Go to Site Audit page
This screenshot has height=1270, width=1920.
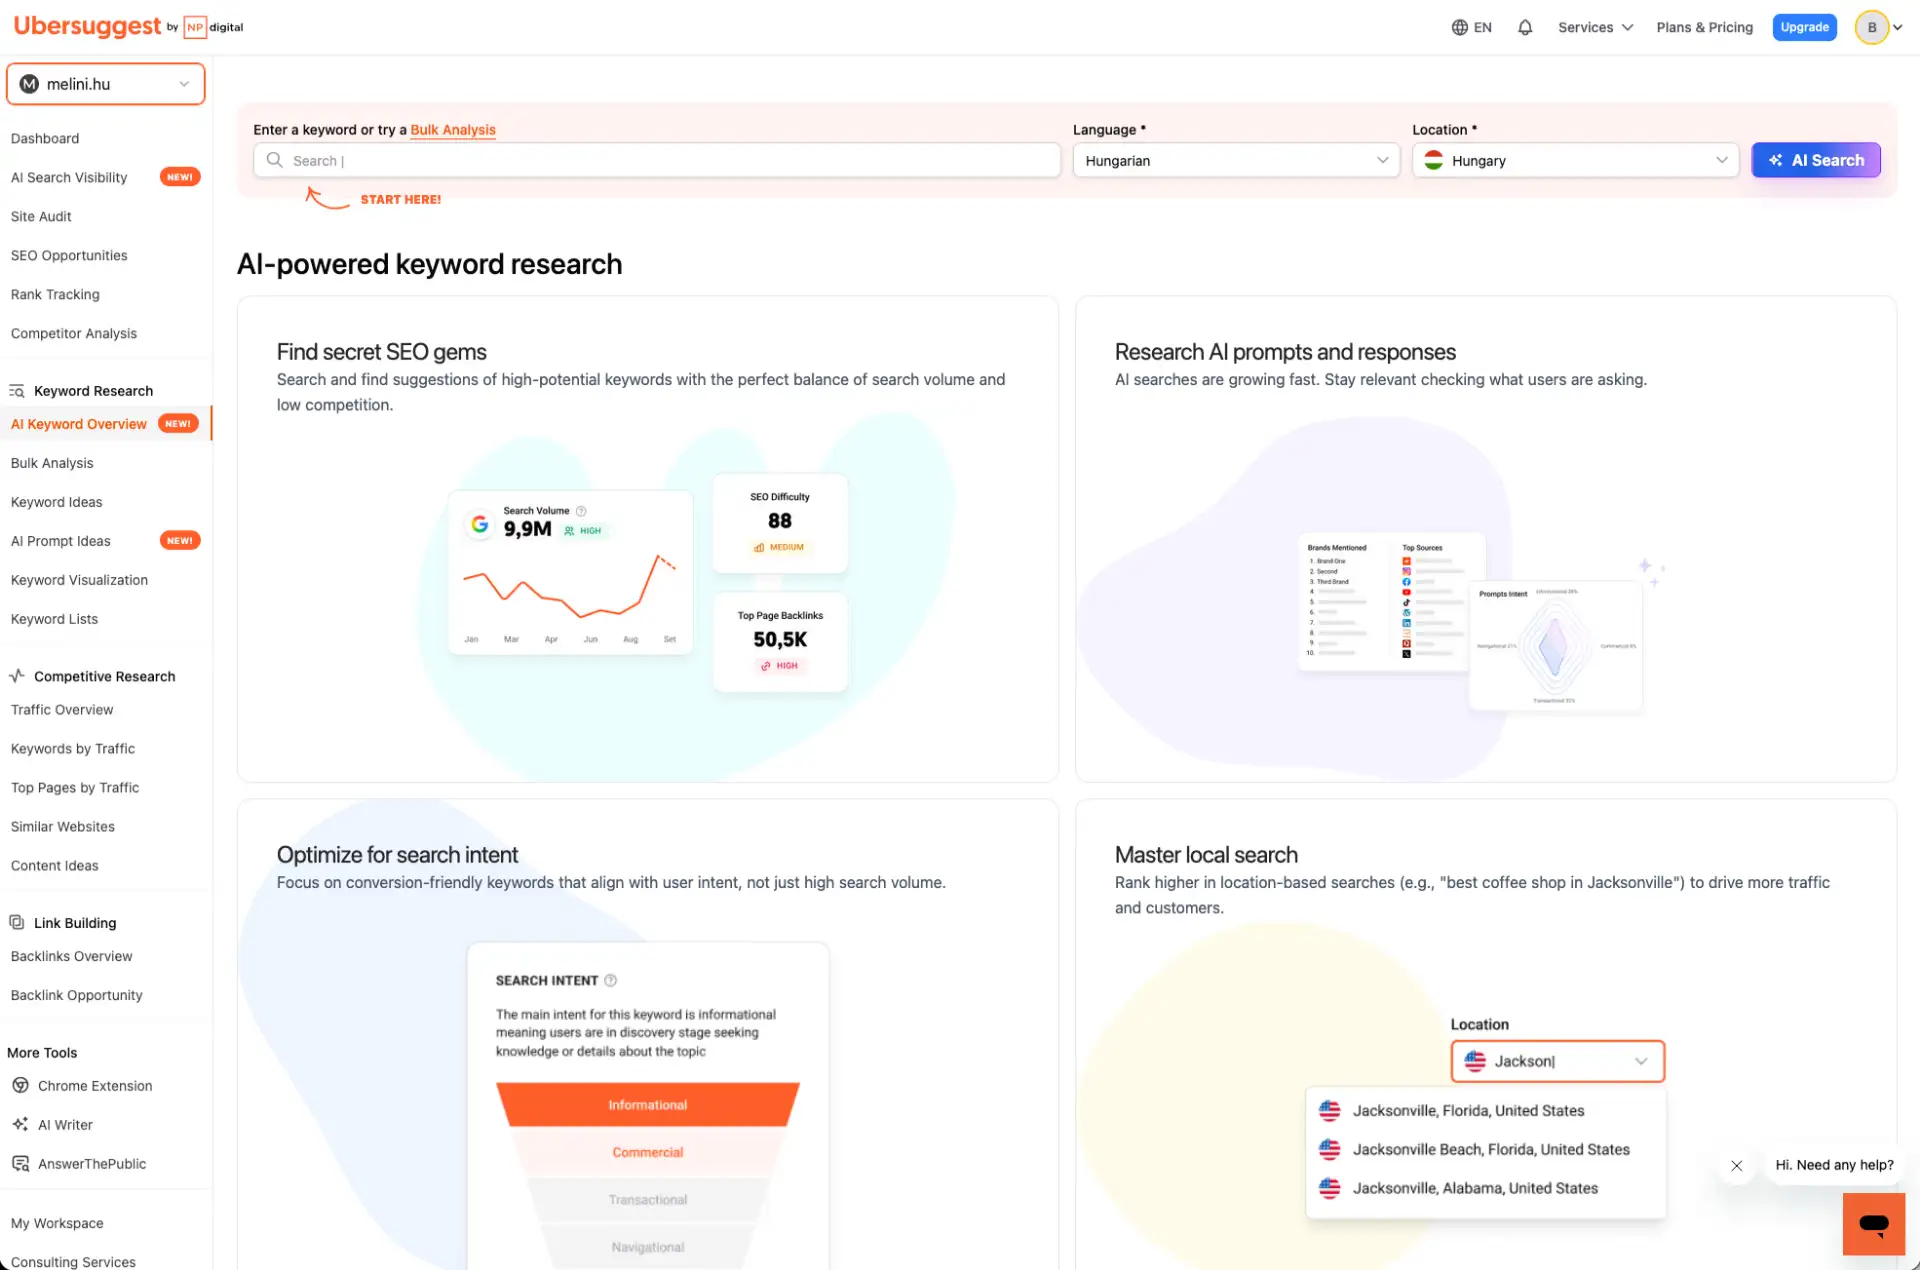click(x=41, y=217)
